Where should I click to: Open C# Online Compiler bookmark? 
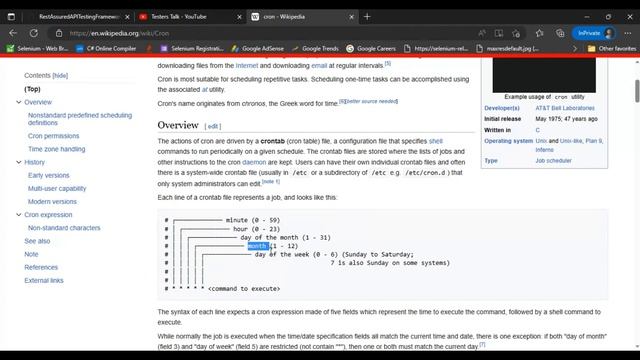(106, 48)
